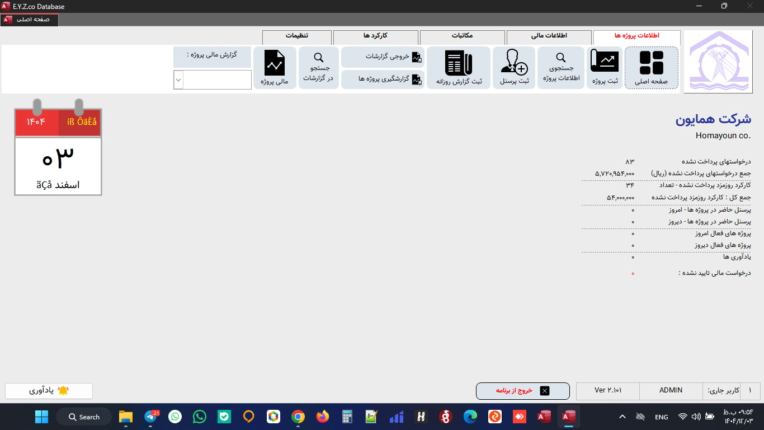Click the company logo image

[x=718, y=61]
